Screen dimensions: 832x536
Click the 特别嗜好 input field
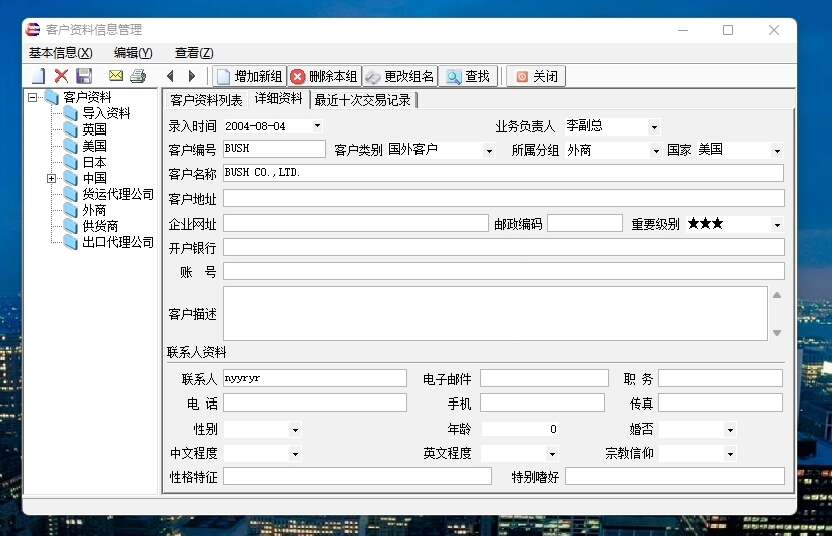click(x=675, y=476)
